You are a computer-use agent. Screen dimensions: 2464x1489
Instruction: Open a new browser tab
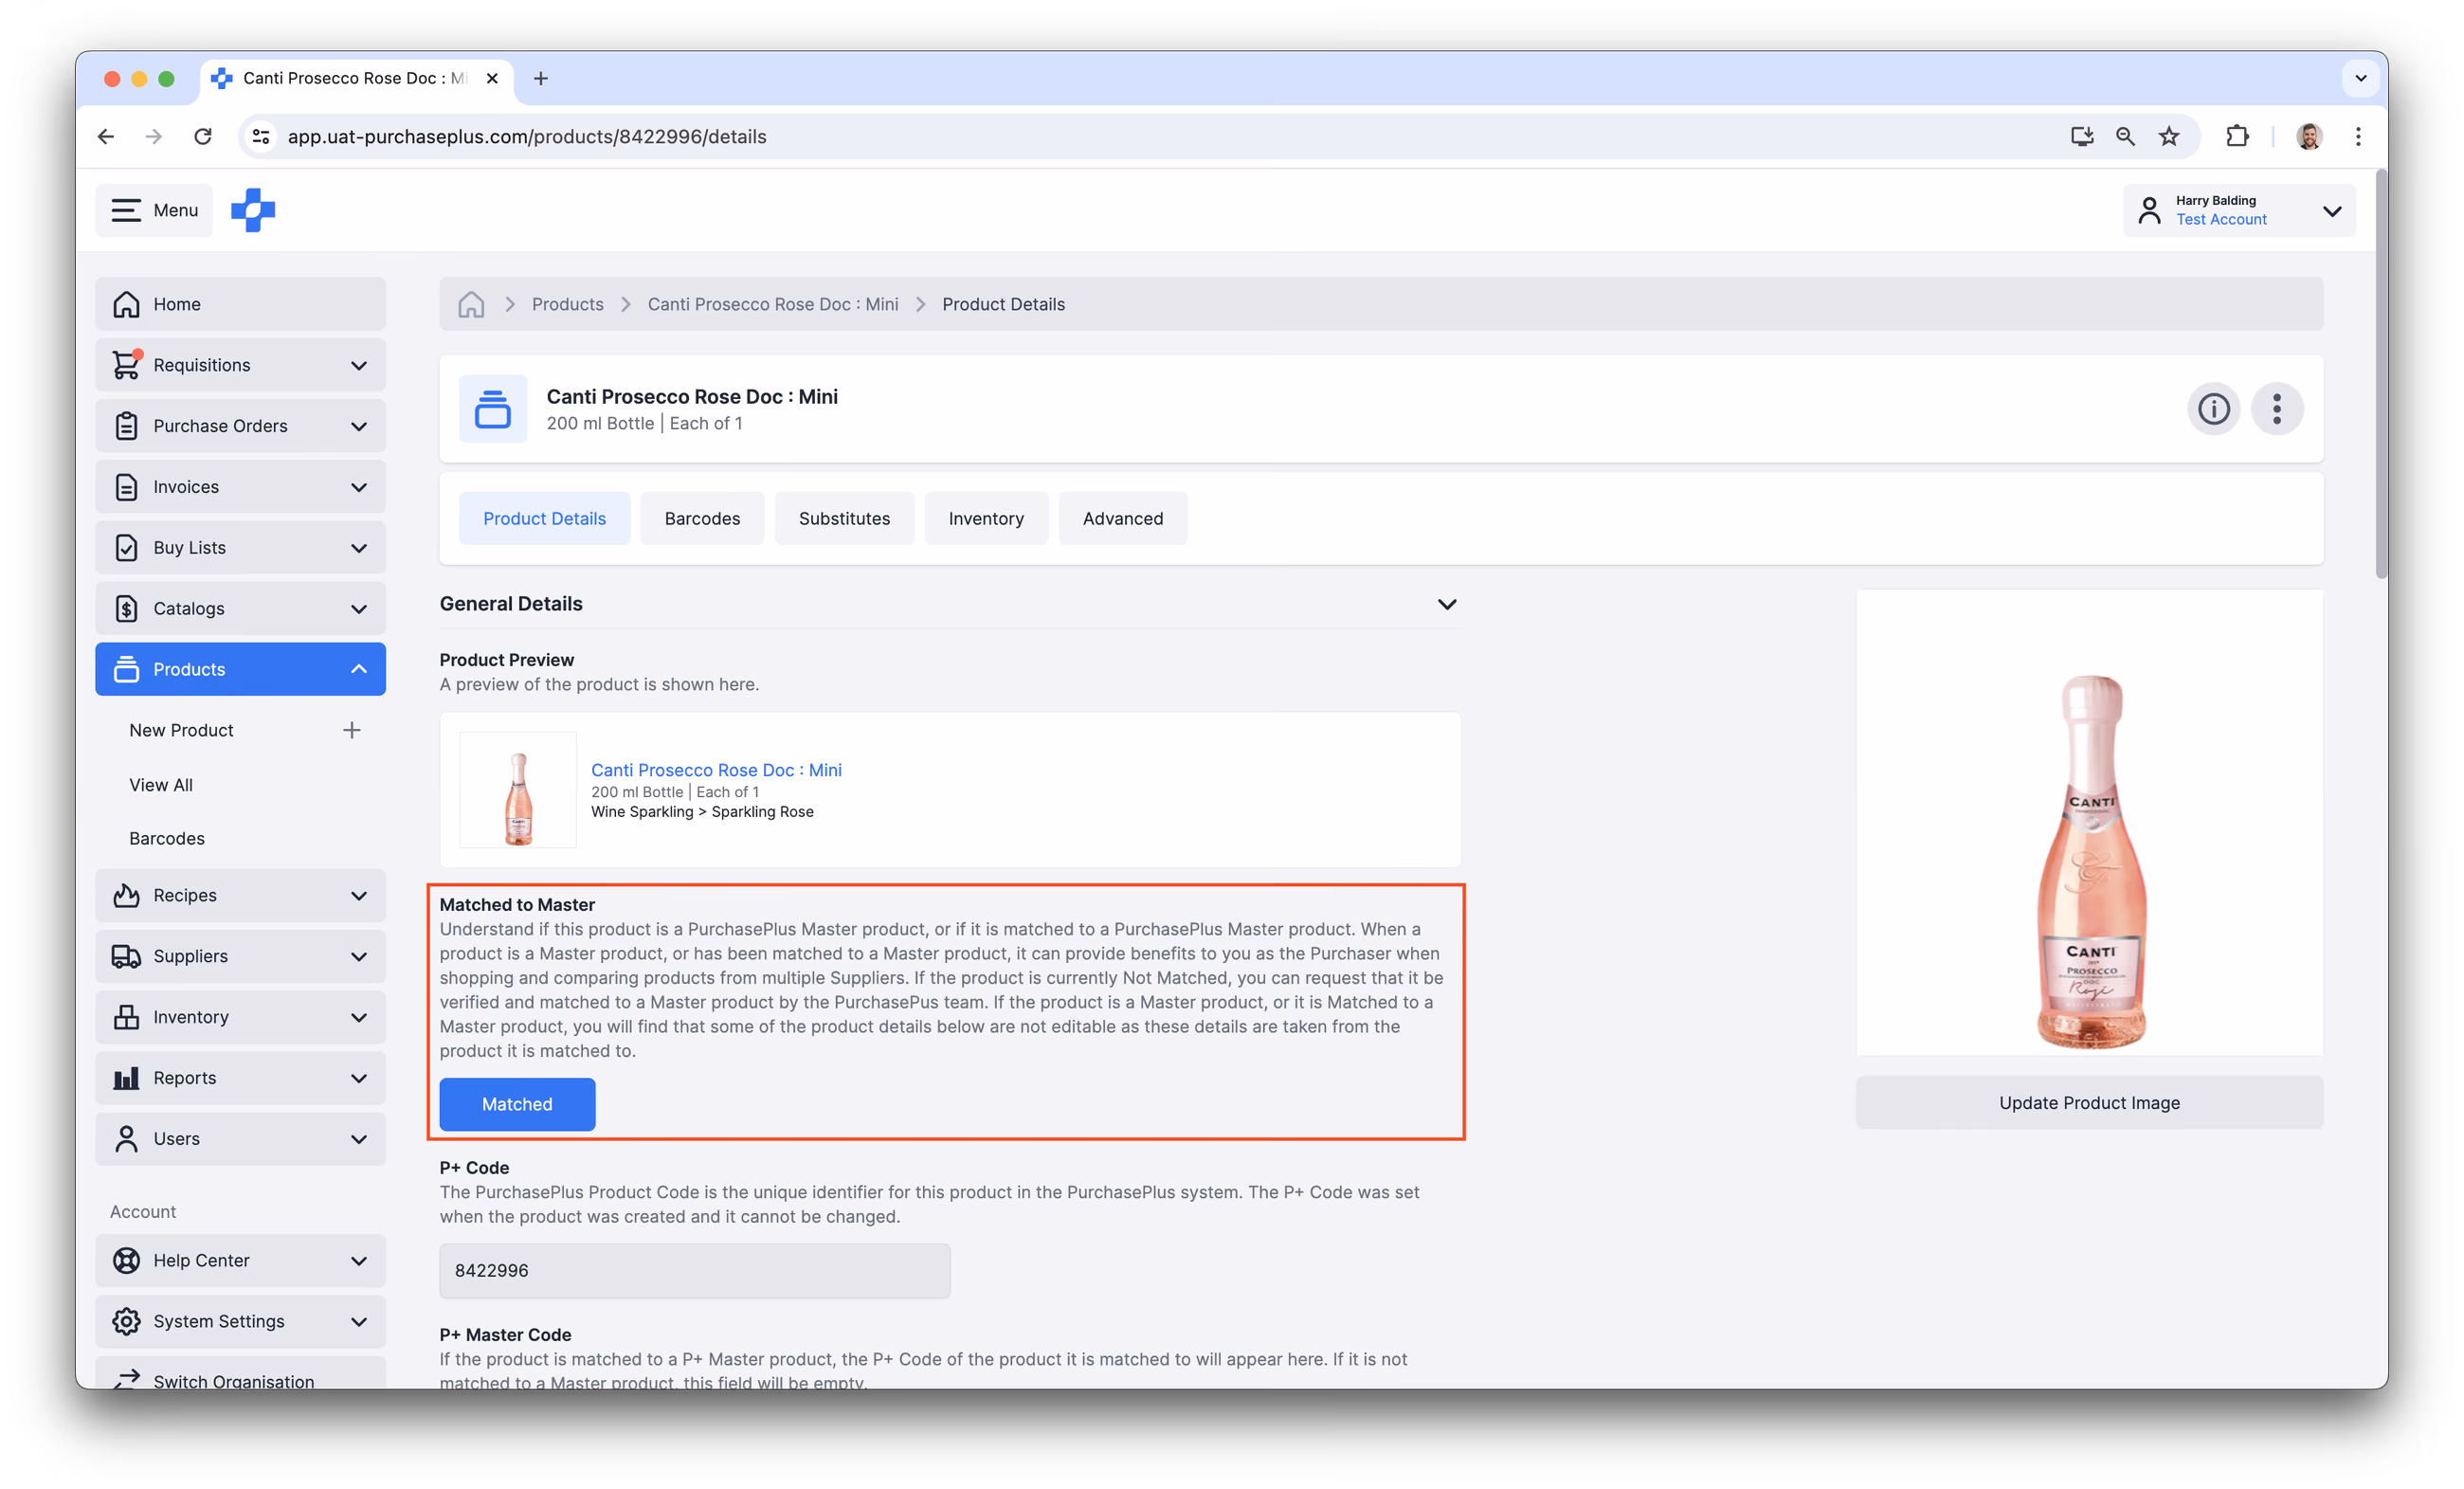click(x=541, y=78)
